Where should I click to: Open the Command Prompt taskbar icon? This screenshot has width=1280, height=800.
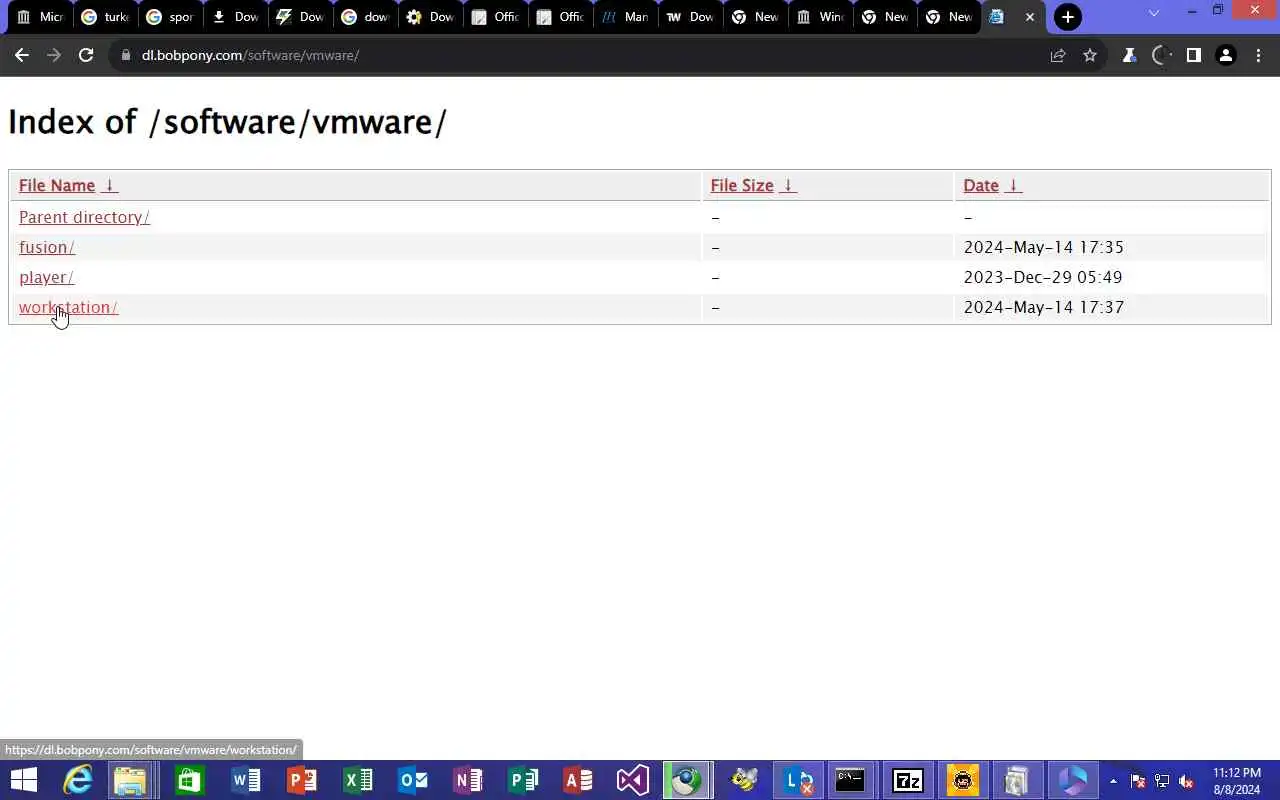click(850, 780)
